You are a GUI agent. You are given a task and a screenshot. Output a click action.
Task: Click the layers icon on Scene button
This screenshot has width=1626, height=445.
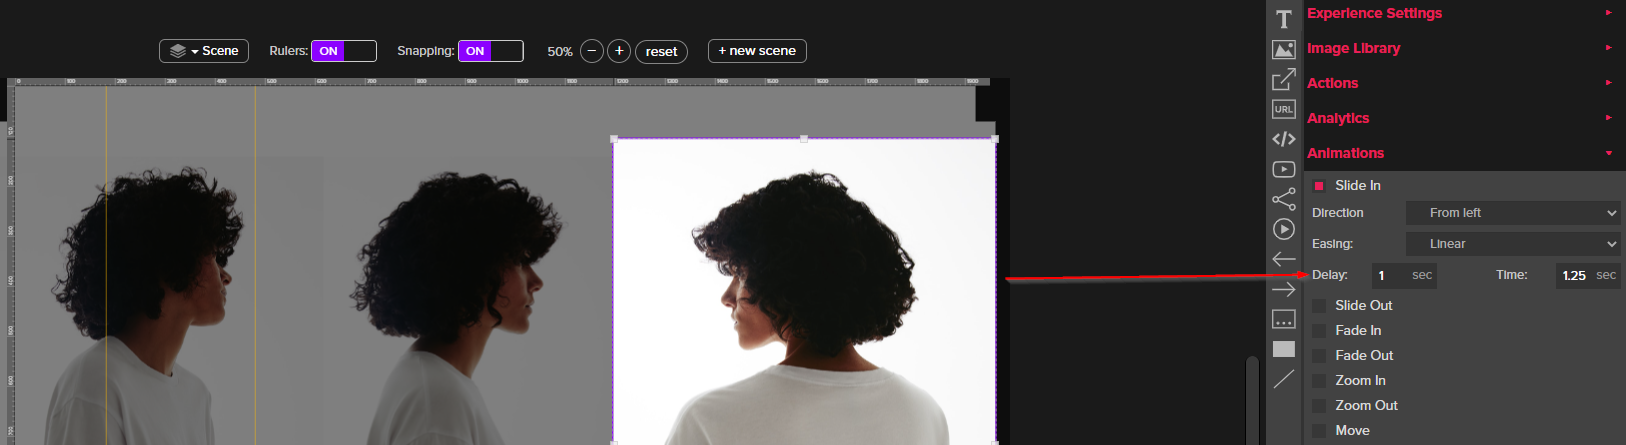coord(178,51)
